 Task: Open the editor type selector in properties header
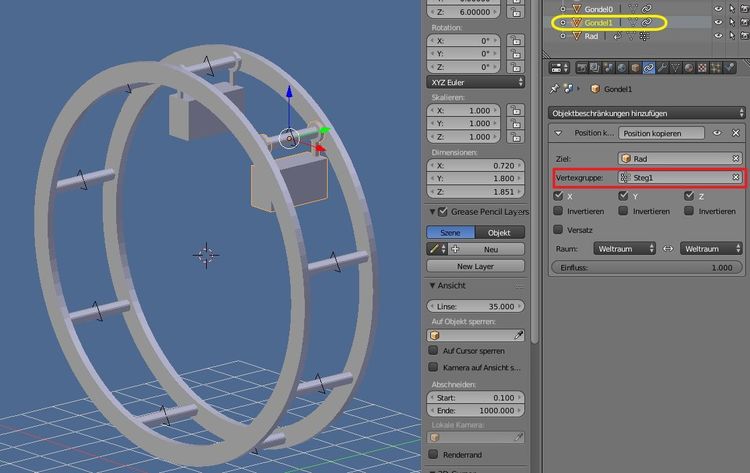[559, 68]
